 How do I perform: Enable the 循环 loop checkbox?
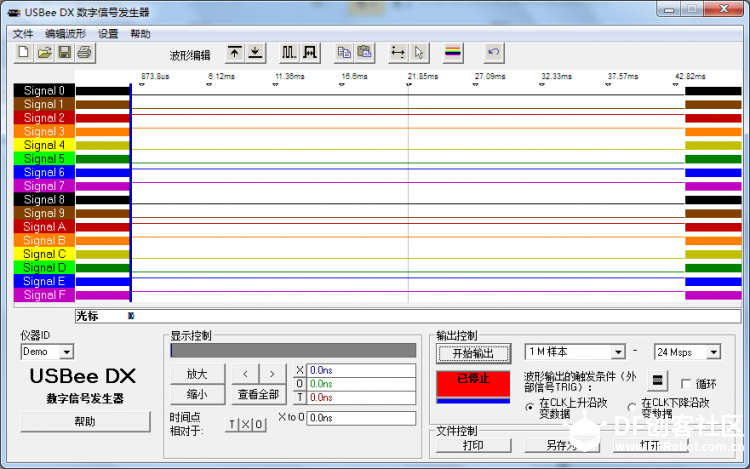[686, 384]
